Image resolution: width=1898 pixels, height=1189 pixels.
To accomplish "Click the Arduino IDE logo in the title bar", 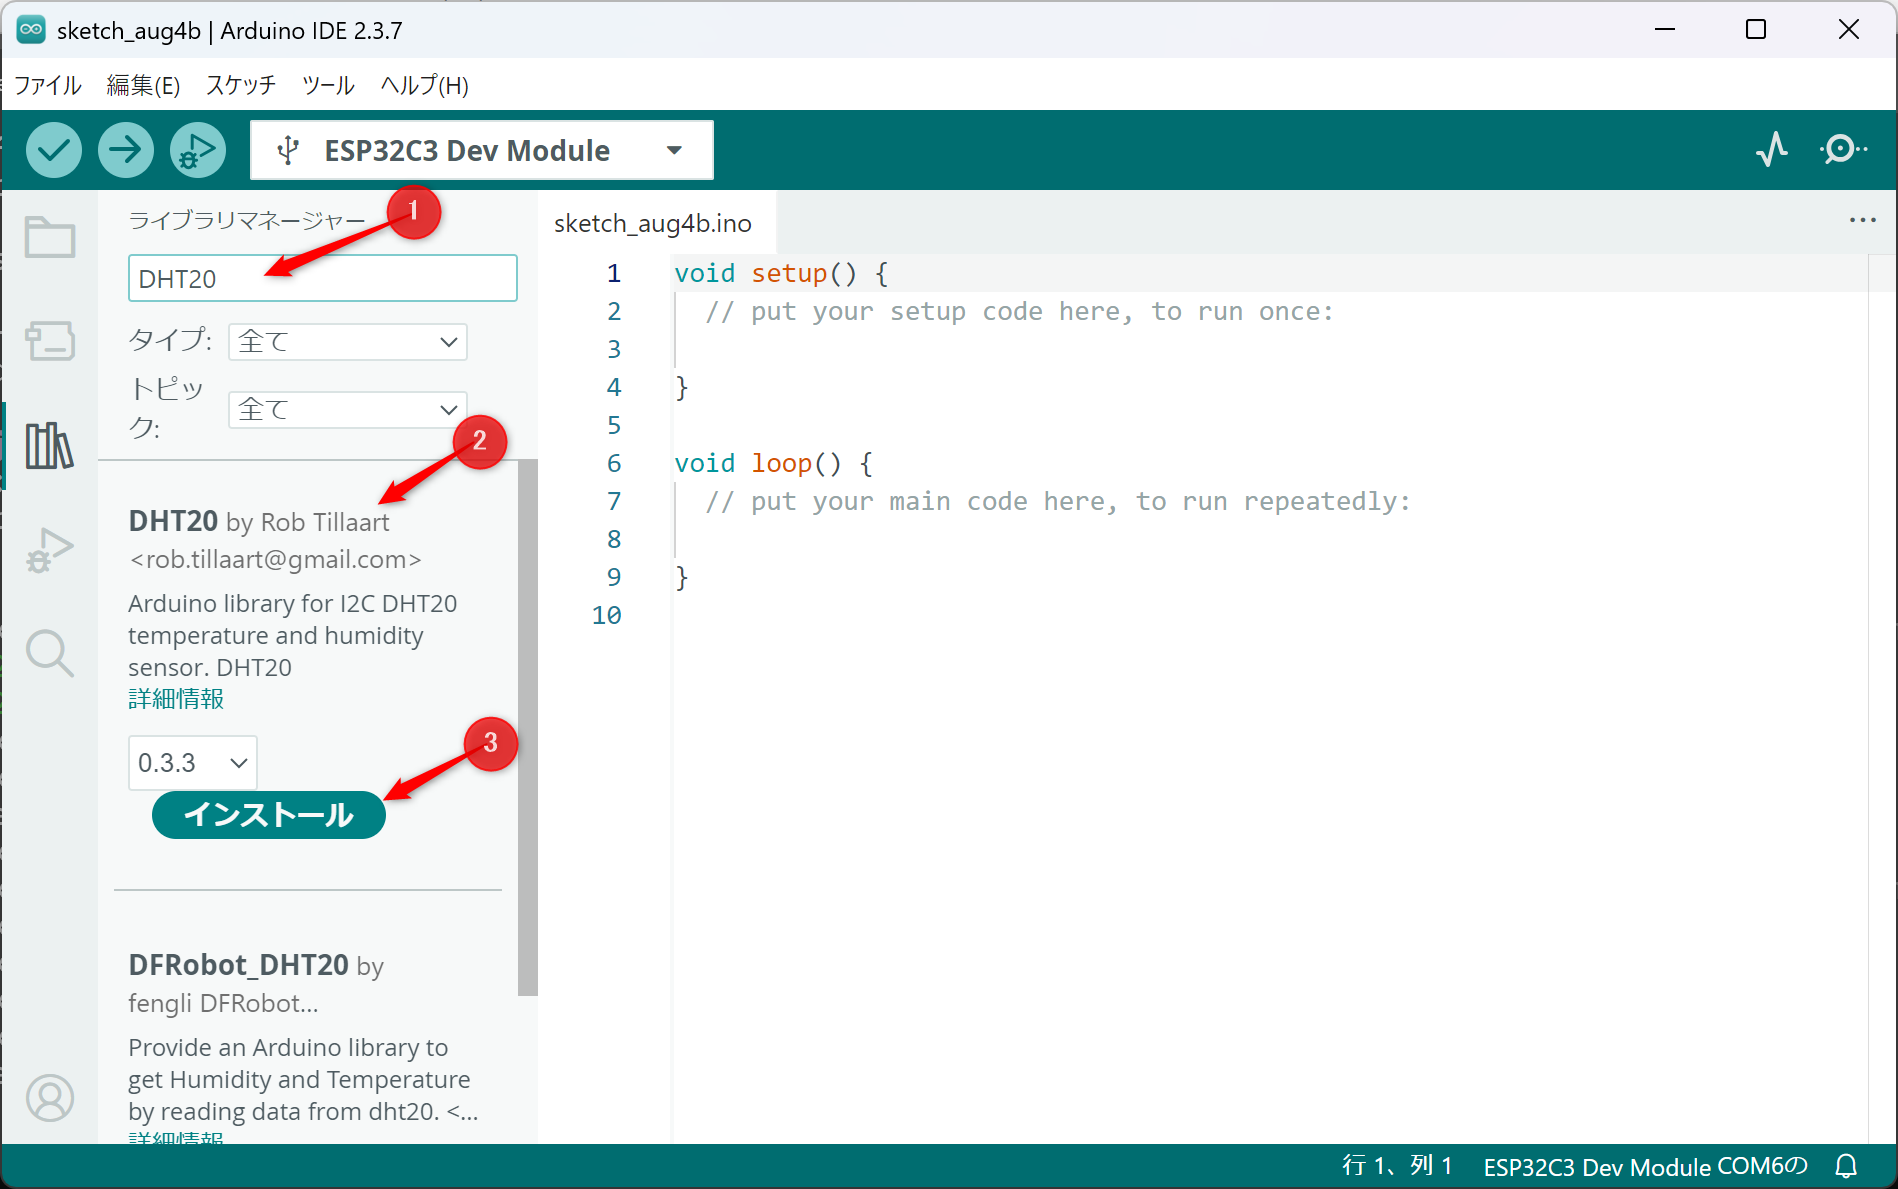I will (31, 30).
